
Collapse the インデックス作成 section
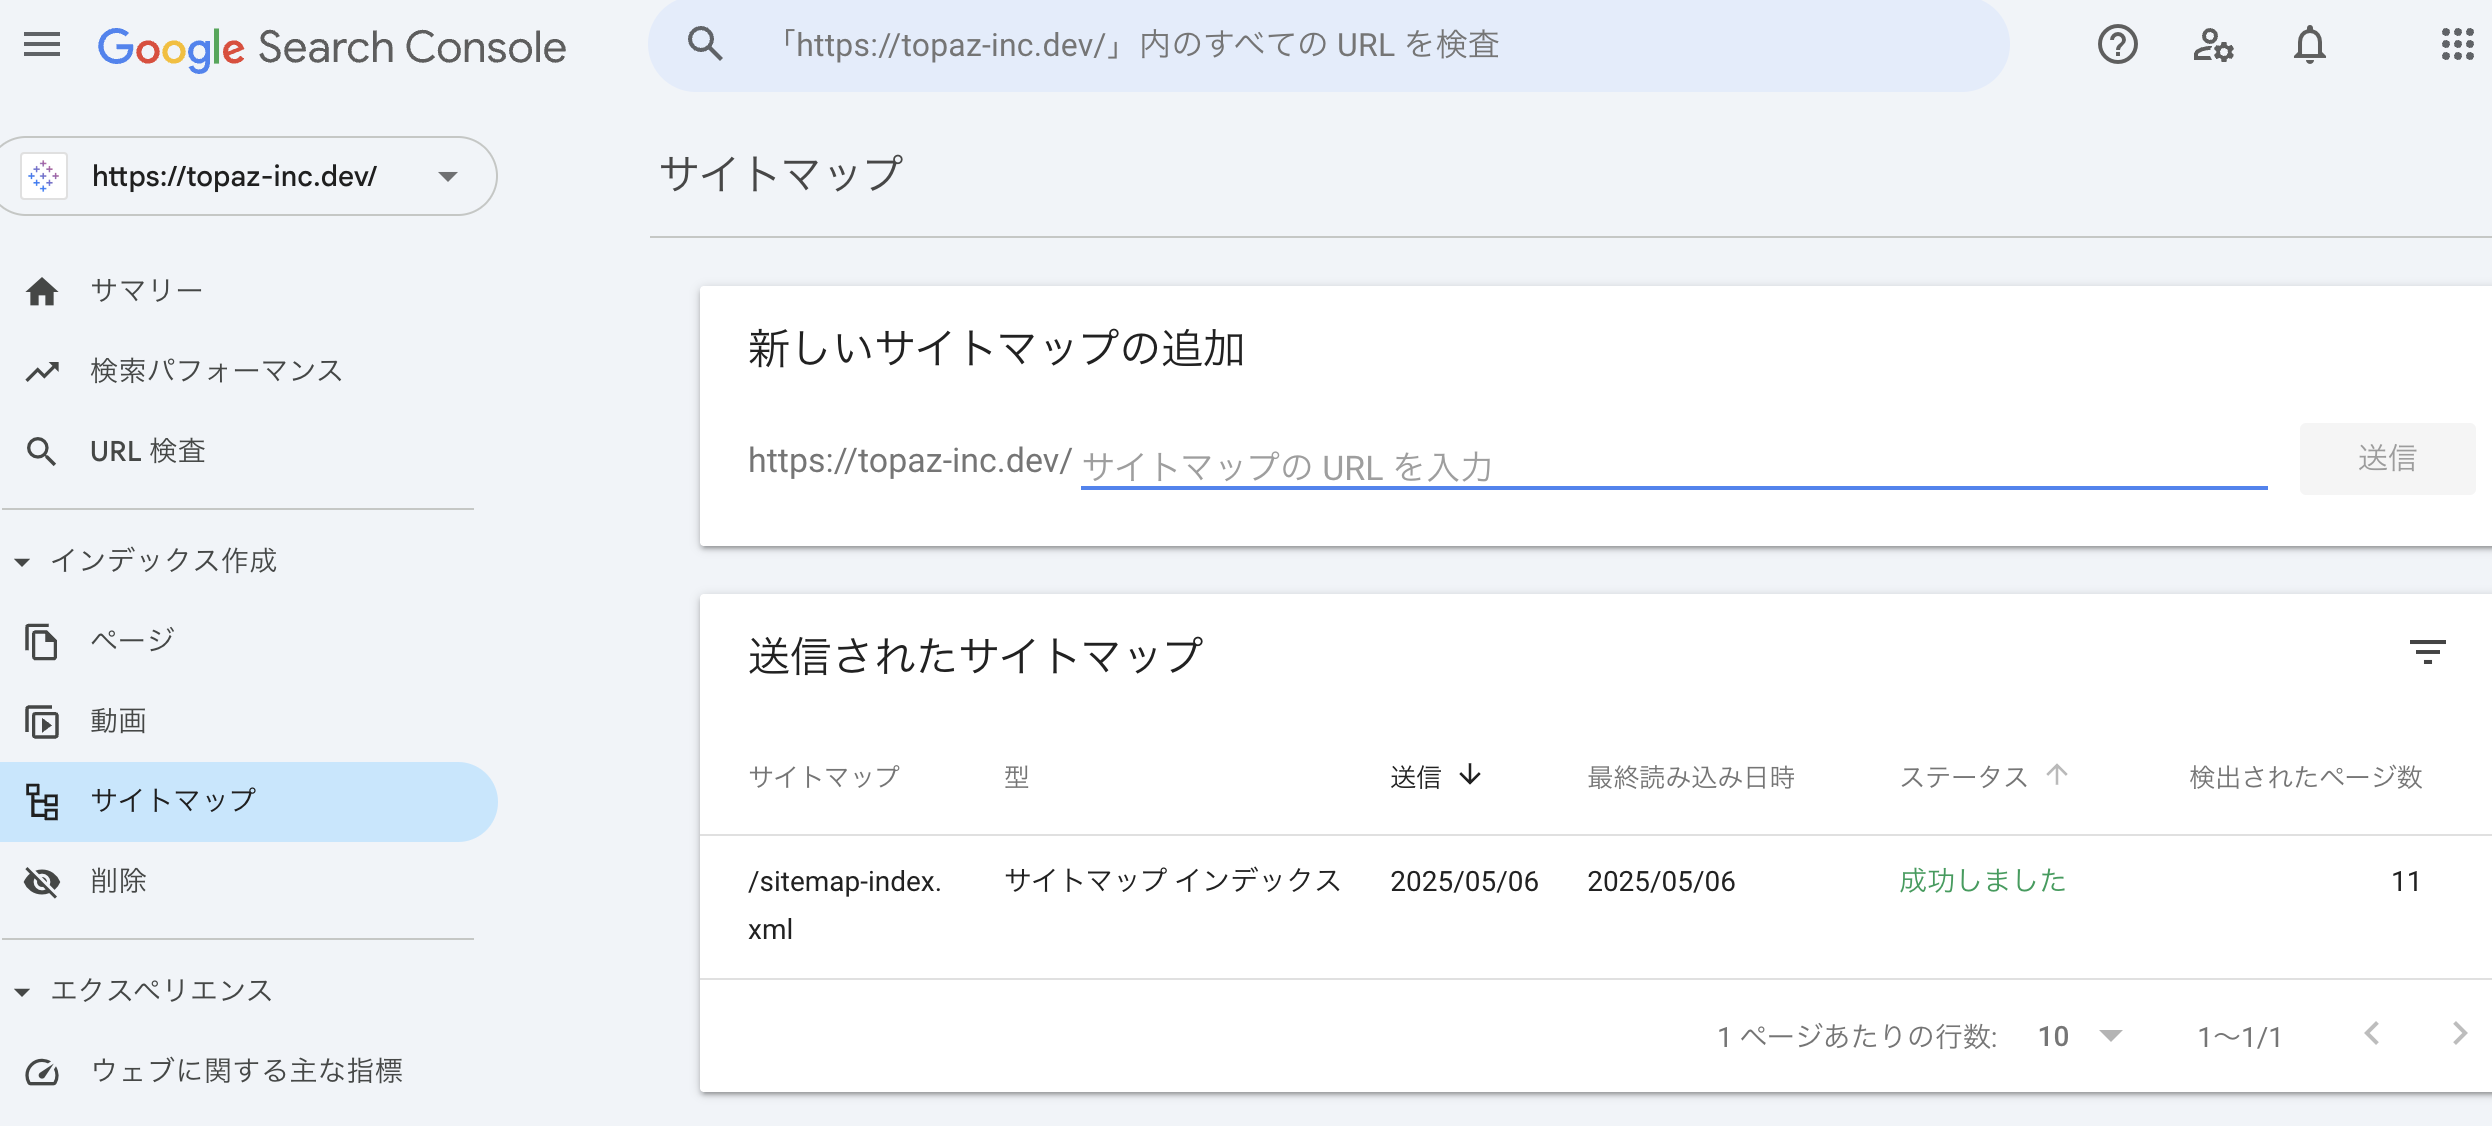tap(22, 562)
